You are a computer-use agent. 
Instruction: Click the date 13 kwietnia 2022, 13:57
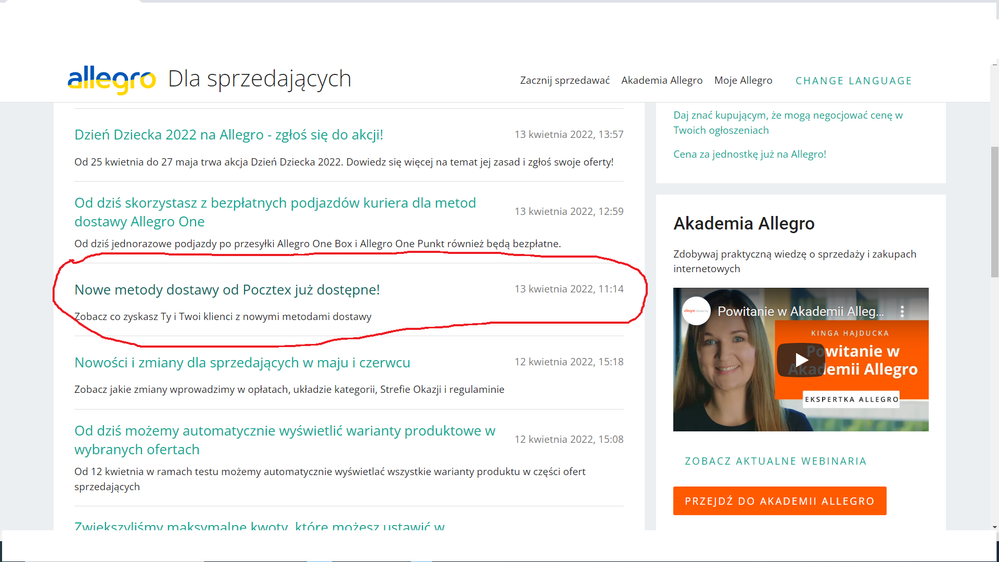click(x=569, y=134)
